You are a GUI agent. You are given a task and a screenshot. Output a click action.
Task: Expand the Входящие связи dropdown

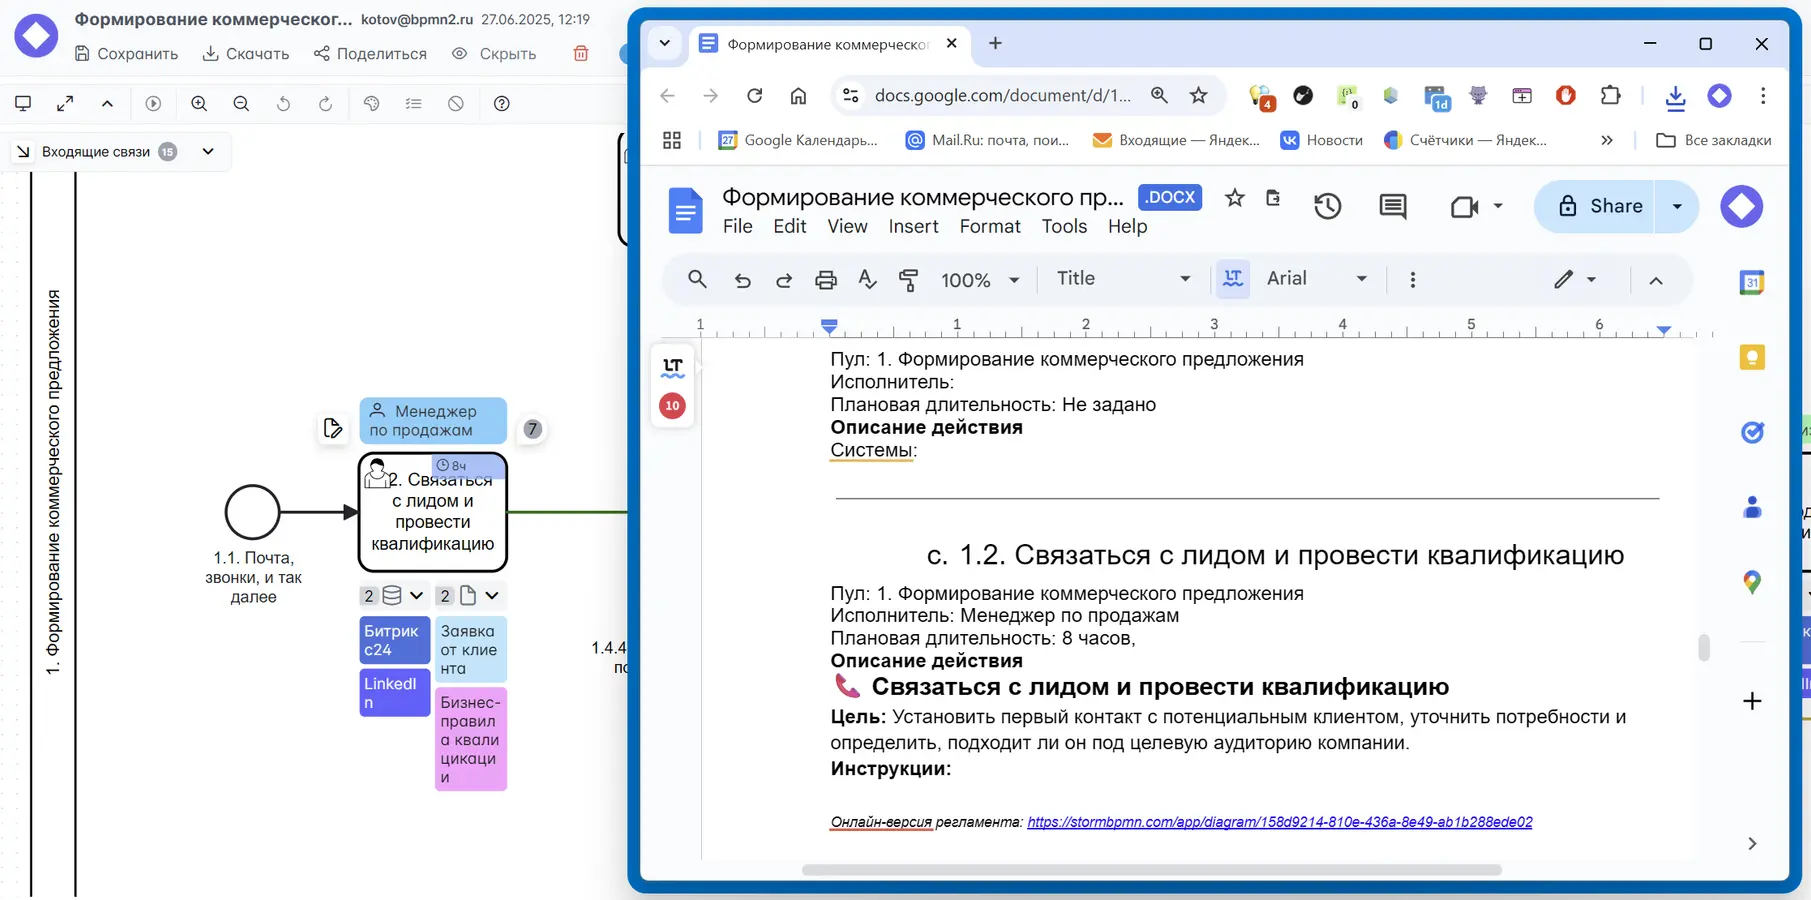[208, 151]
